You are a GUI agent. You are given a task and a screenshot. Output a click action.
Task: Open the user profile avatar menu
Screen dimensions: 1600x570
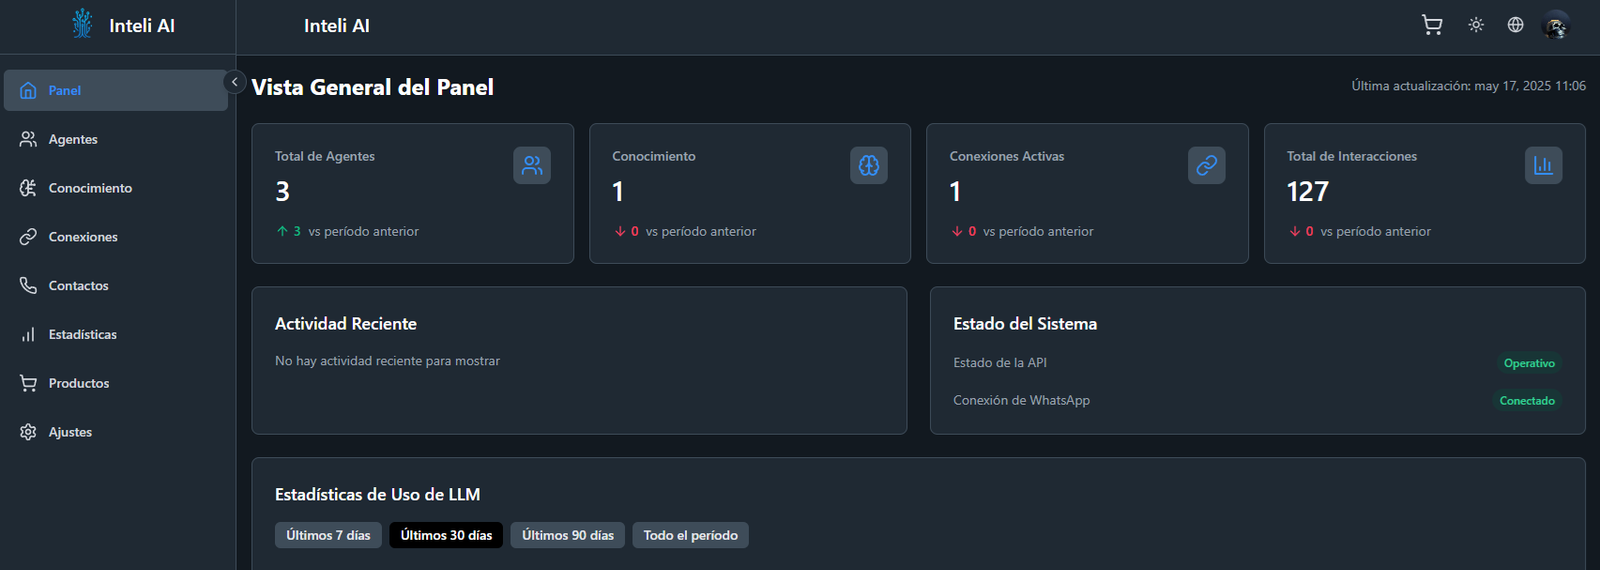pyautogui.click(x=1556, y=25)
